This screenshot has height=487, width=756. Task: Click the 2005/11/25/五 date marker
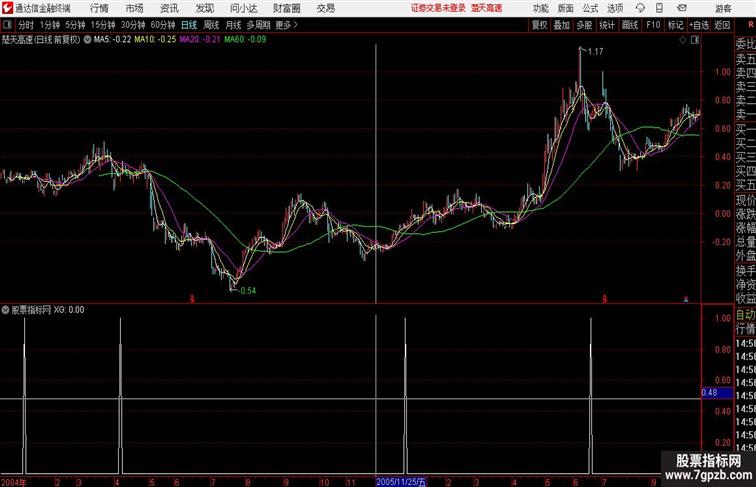tap(401, 482)
